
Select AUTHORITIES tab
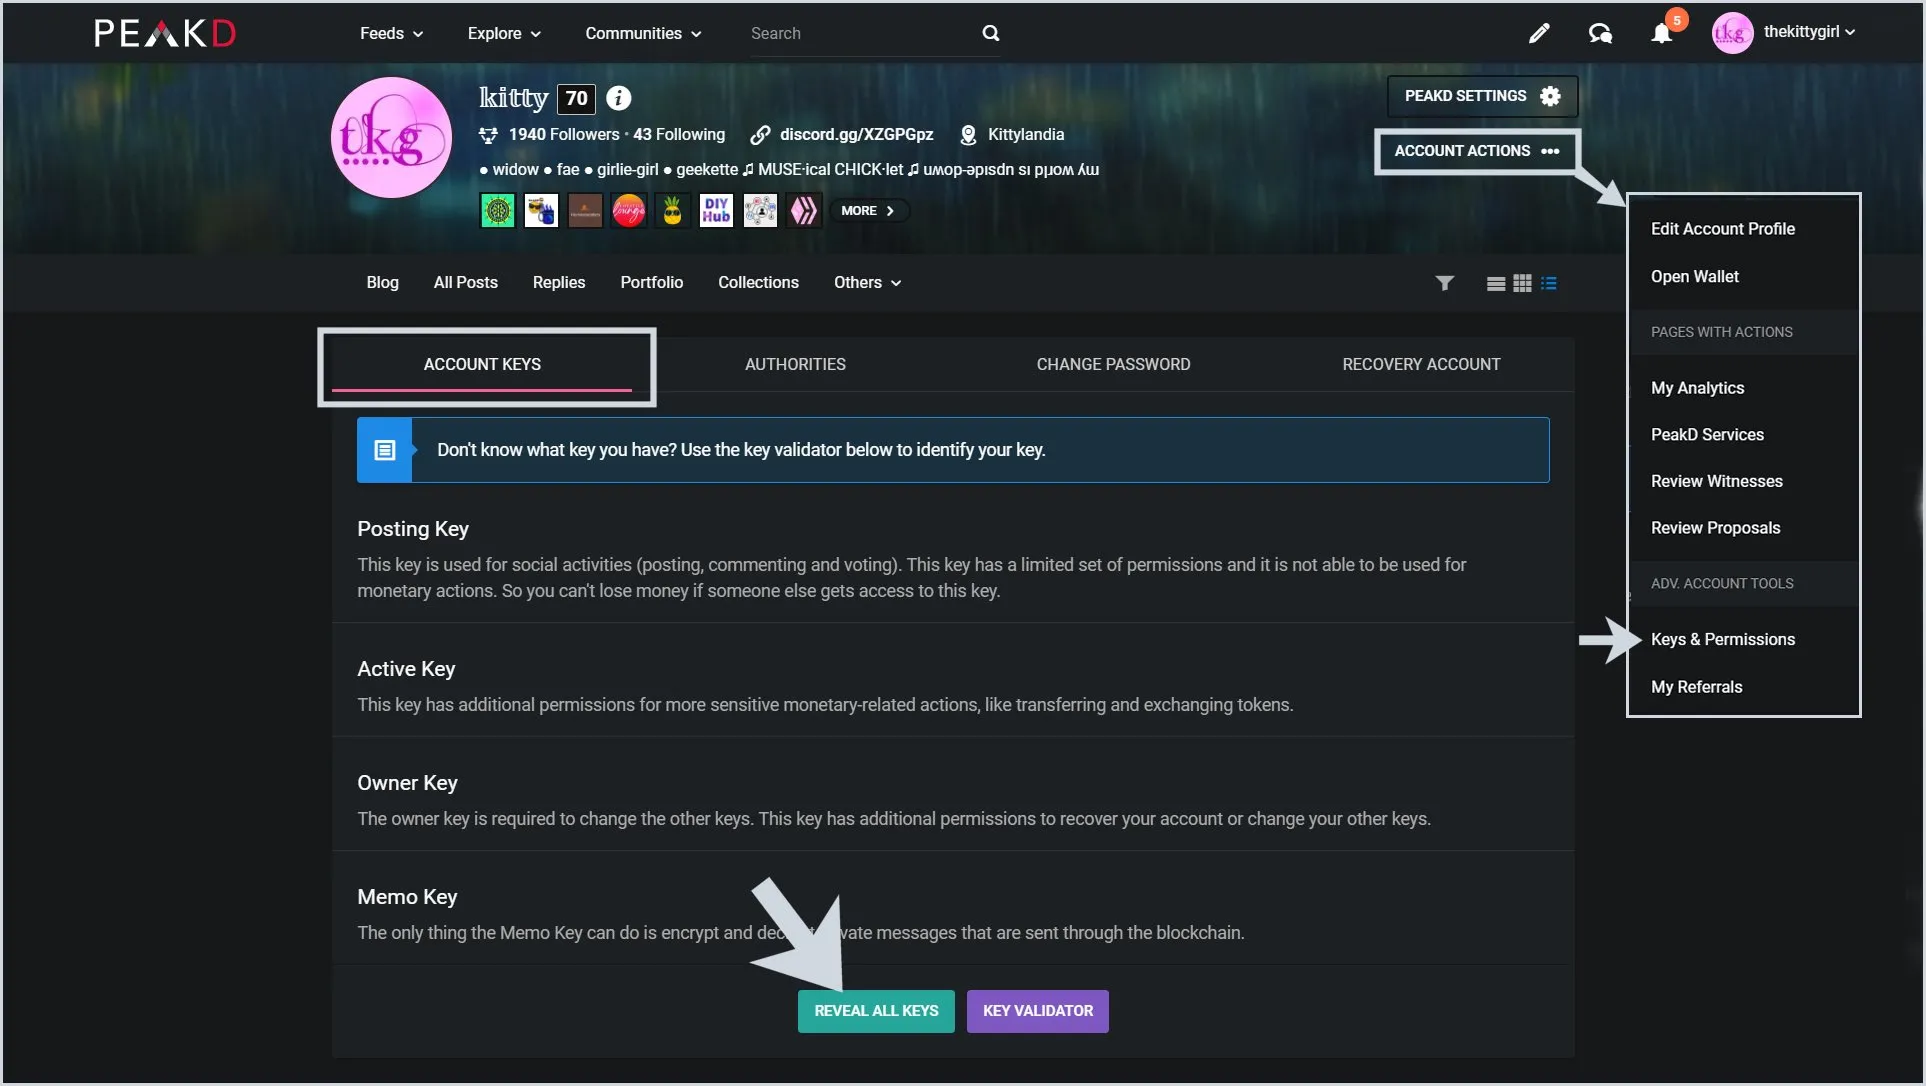tap(795, 365)
